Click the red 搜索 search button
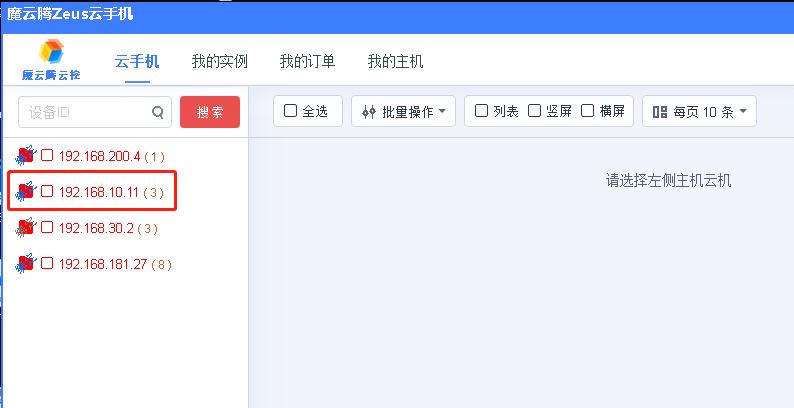Viewport: 794px width, 408px height. [210, 112]
